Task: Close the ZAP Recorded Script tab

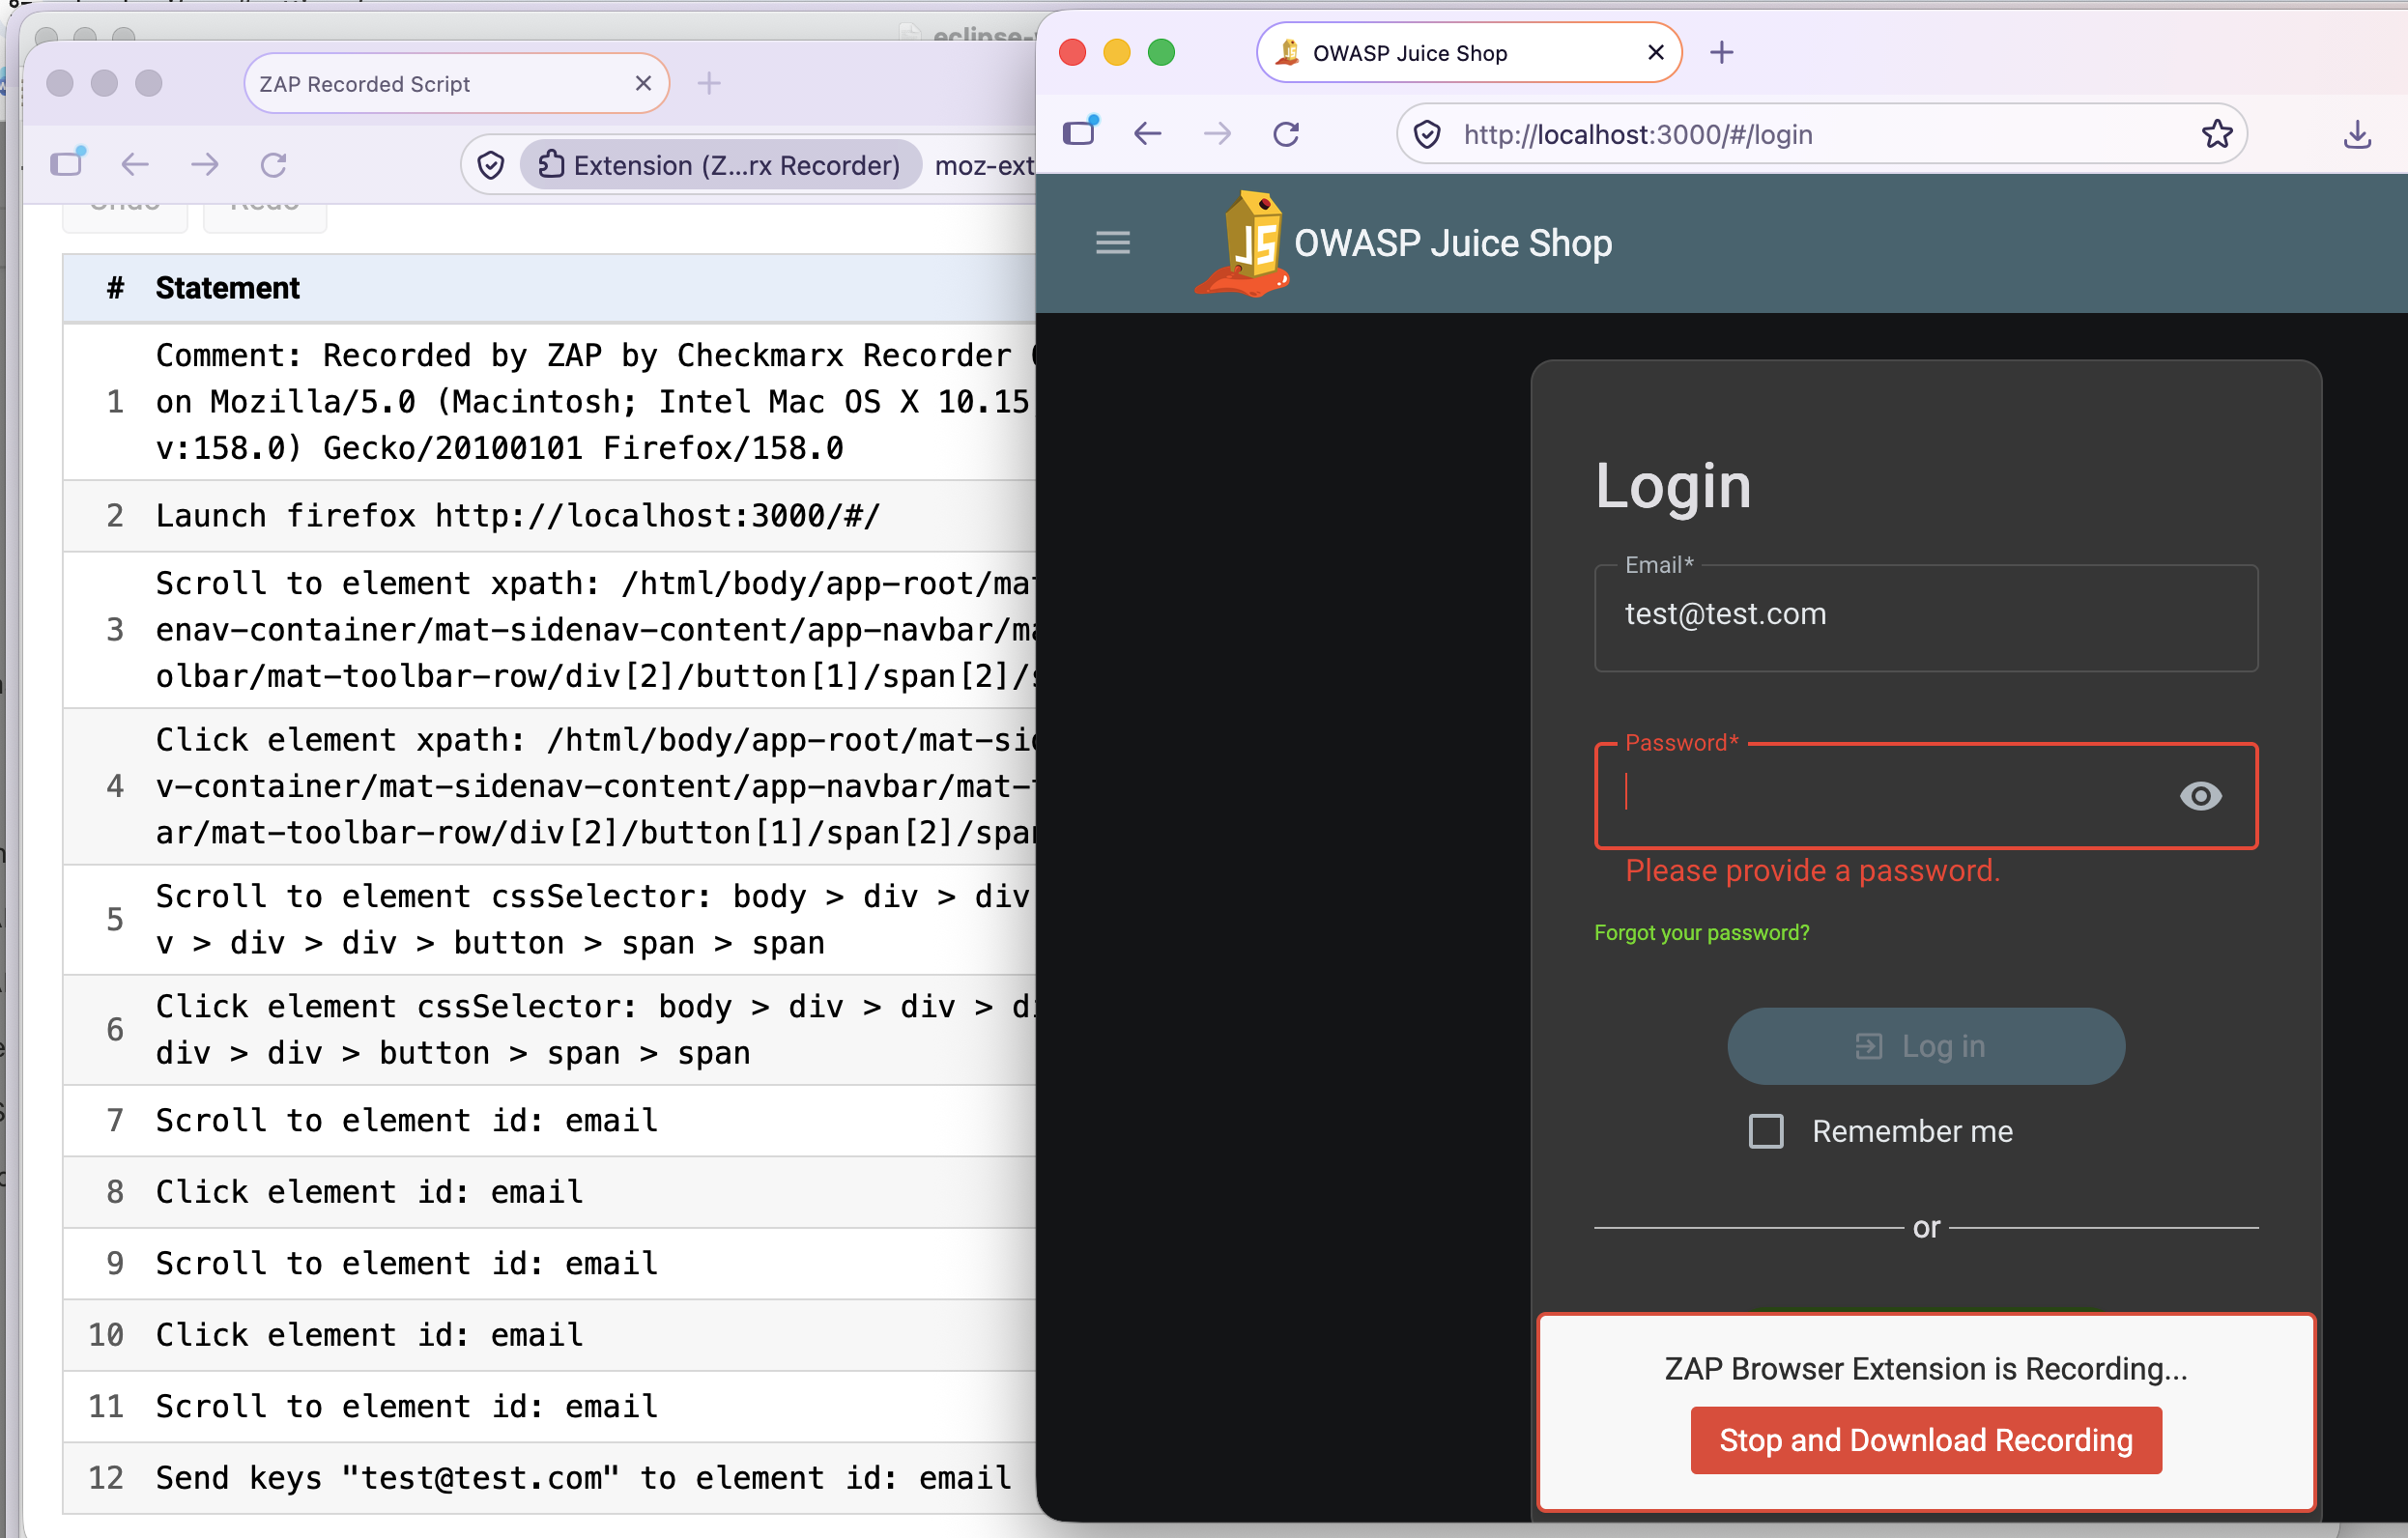Action: tap(643, 83)
